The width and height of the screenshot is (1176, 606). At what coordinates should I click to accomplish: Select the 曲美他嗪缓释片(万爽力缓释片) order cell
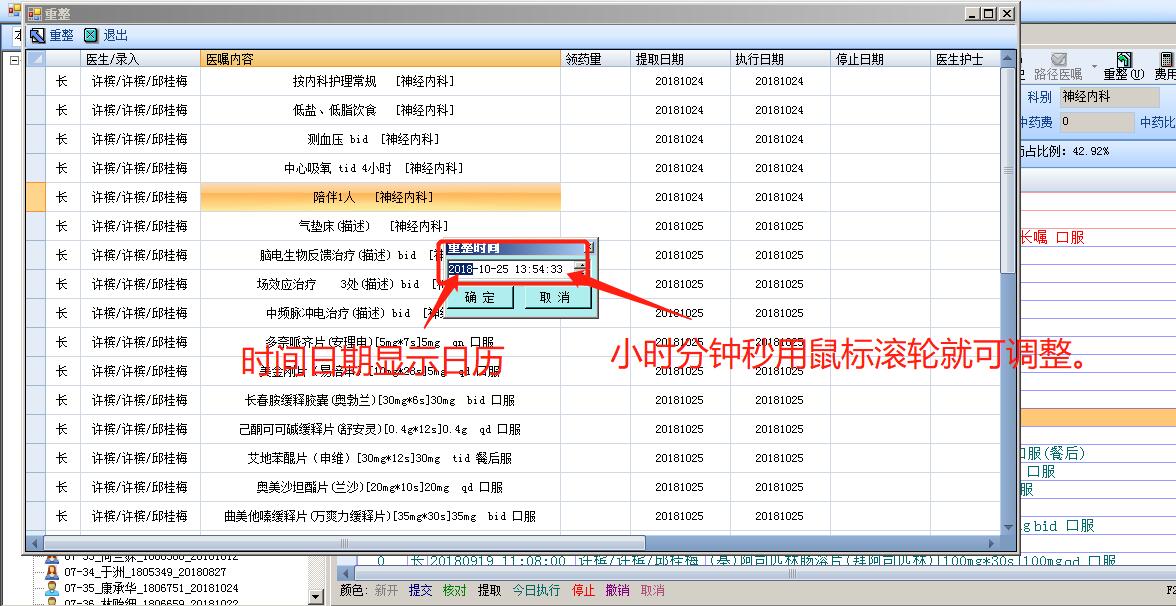coord(380,517)
